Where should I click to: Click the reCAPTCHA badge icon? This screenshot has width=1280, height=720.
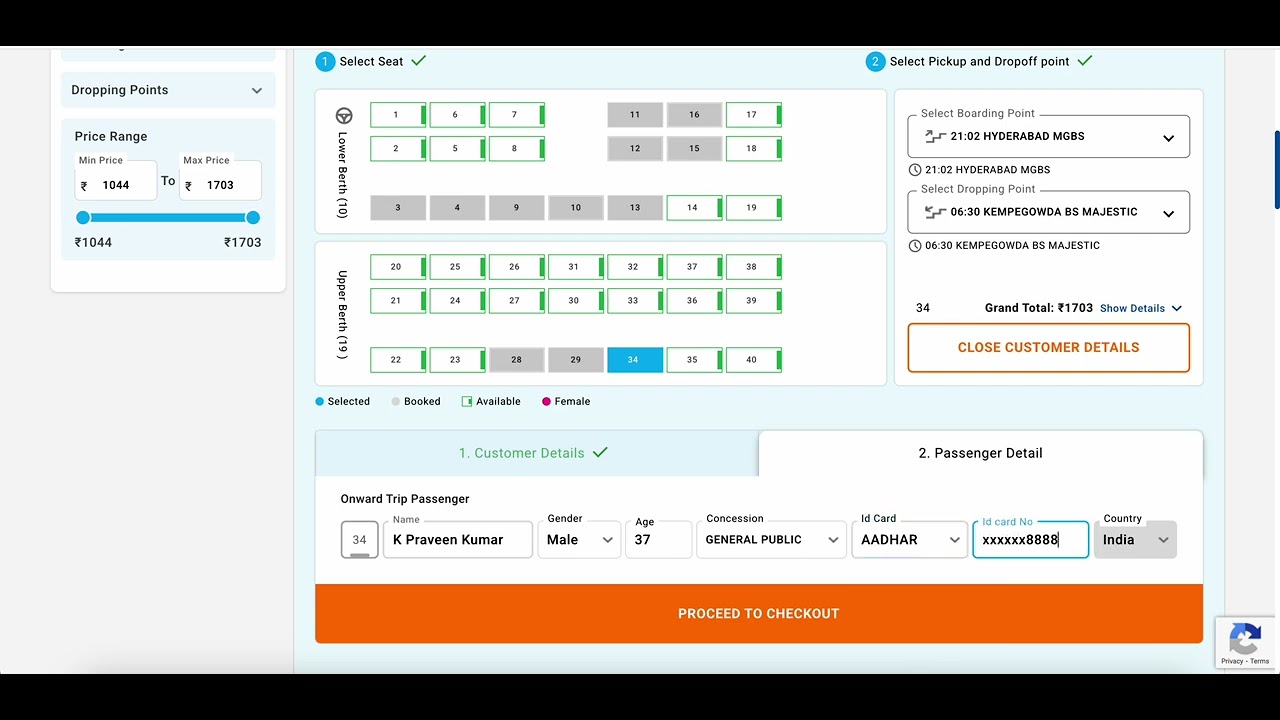coord(1245,638)
